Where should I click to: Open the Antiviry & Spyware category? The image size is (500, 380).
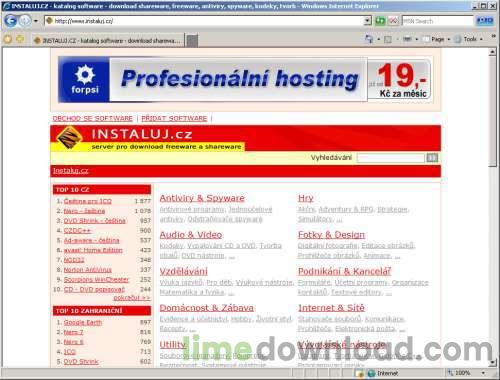coord(202,198)
